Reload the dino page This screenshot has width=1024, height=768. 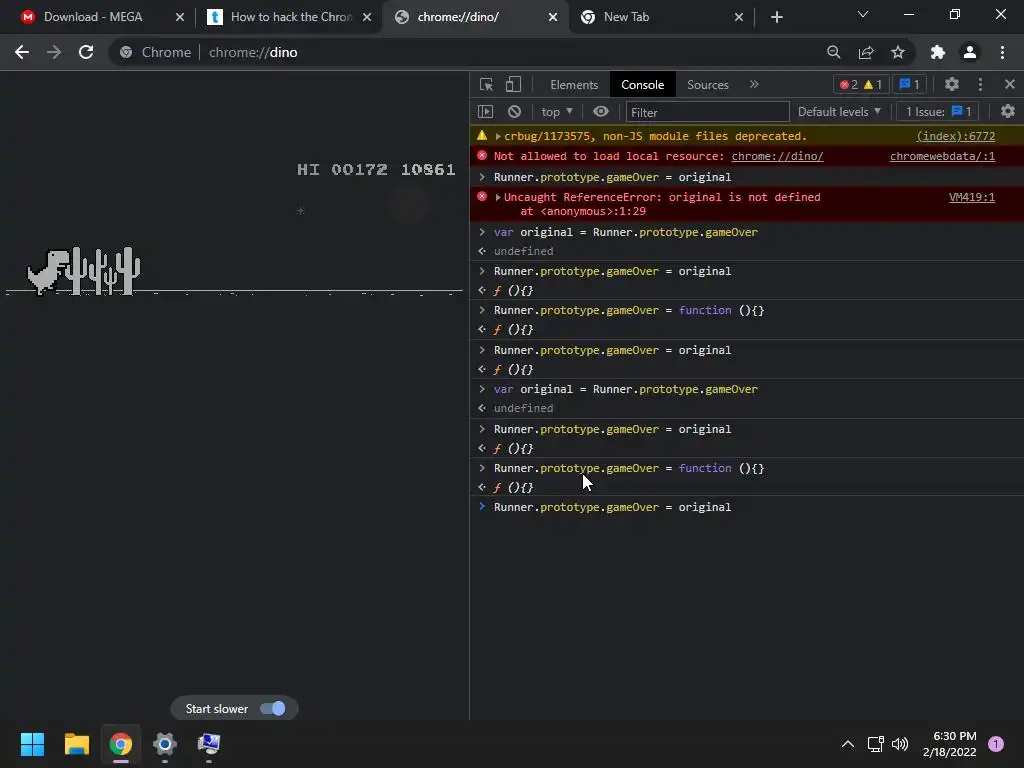86,52
